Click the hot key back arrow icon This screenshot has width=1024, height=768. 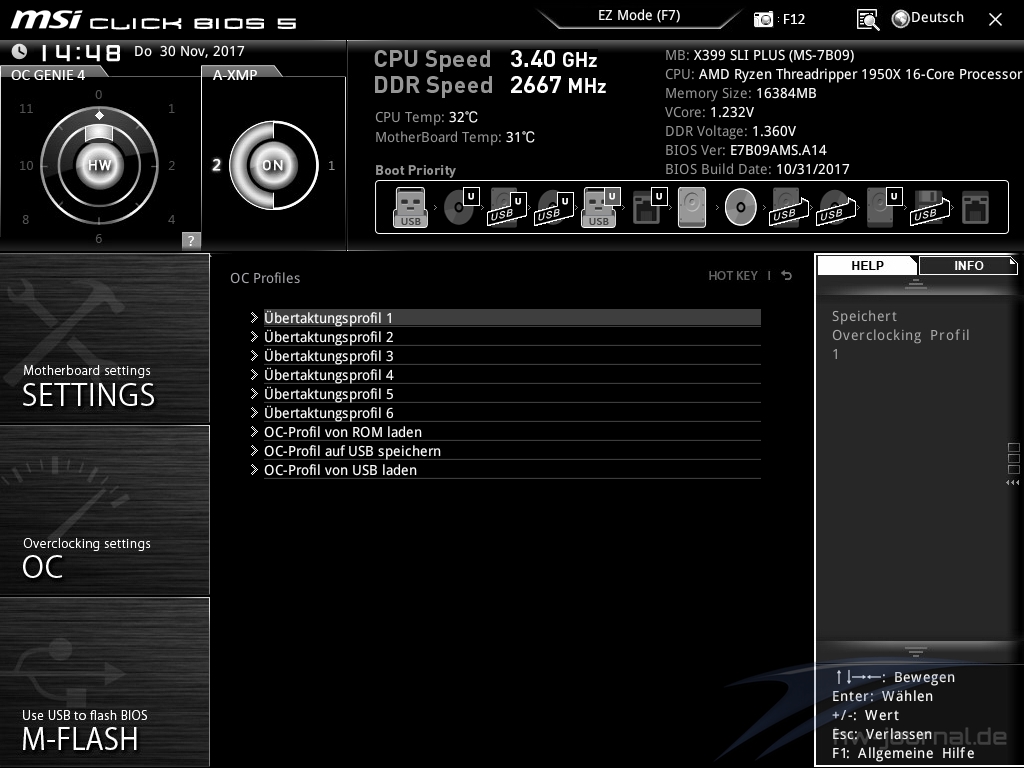787,276
